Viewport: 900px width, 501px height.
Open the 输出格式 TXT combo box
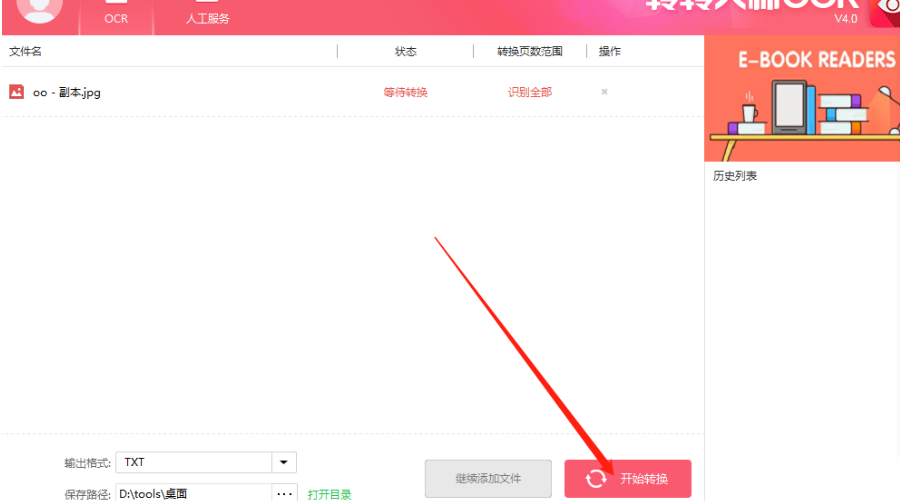[x=205, y=463]
